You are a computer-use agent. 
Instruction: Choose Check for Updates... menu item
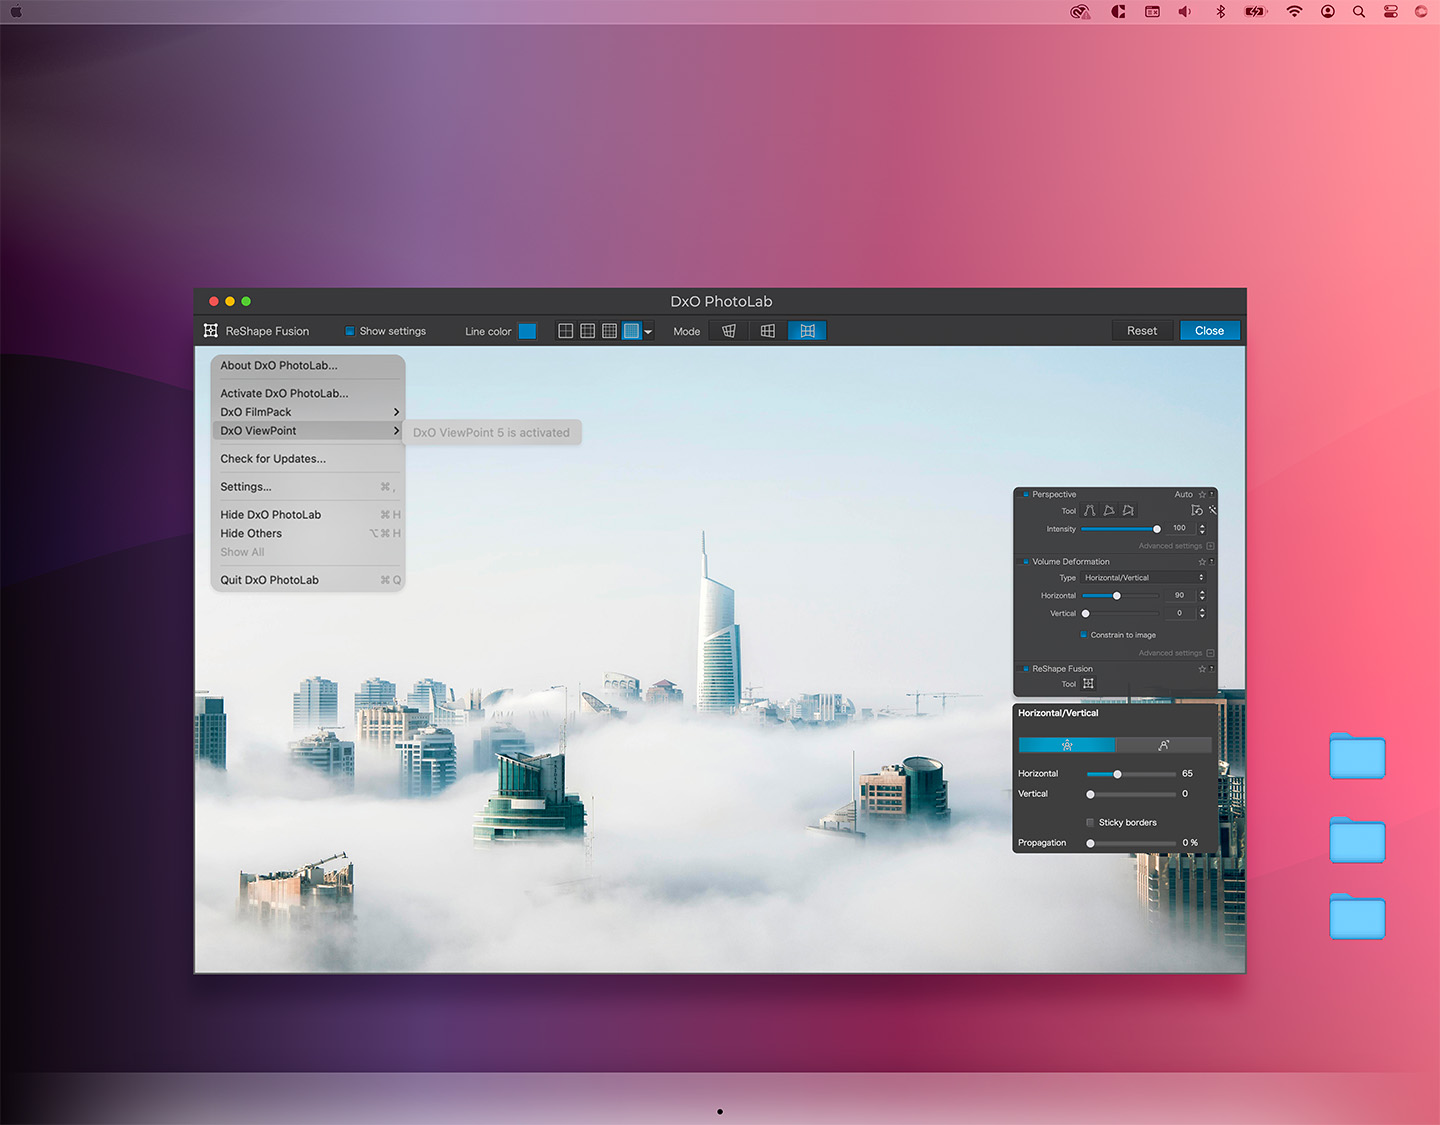click(x=273, y=459)
